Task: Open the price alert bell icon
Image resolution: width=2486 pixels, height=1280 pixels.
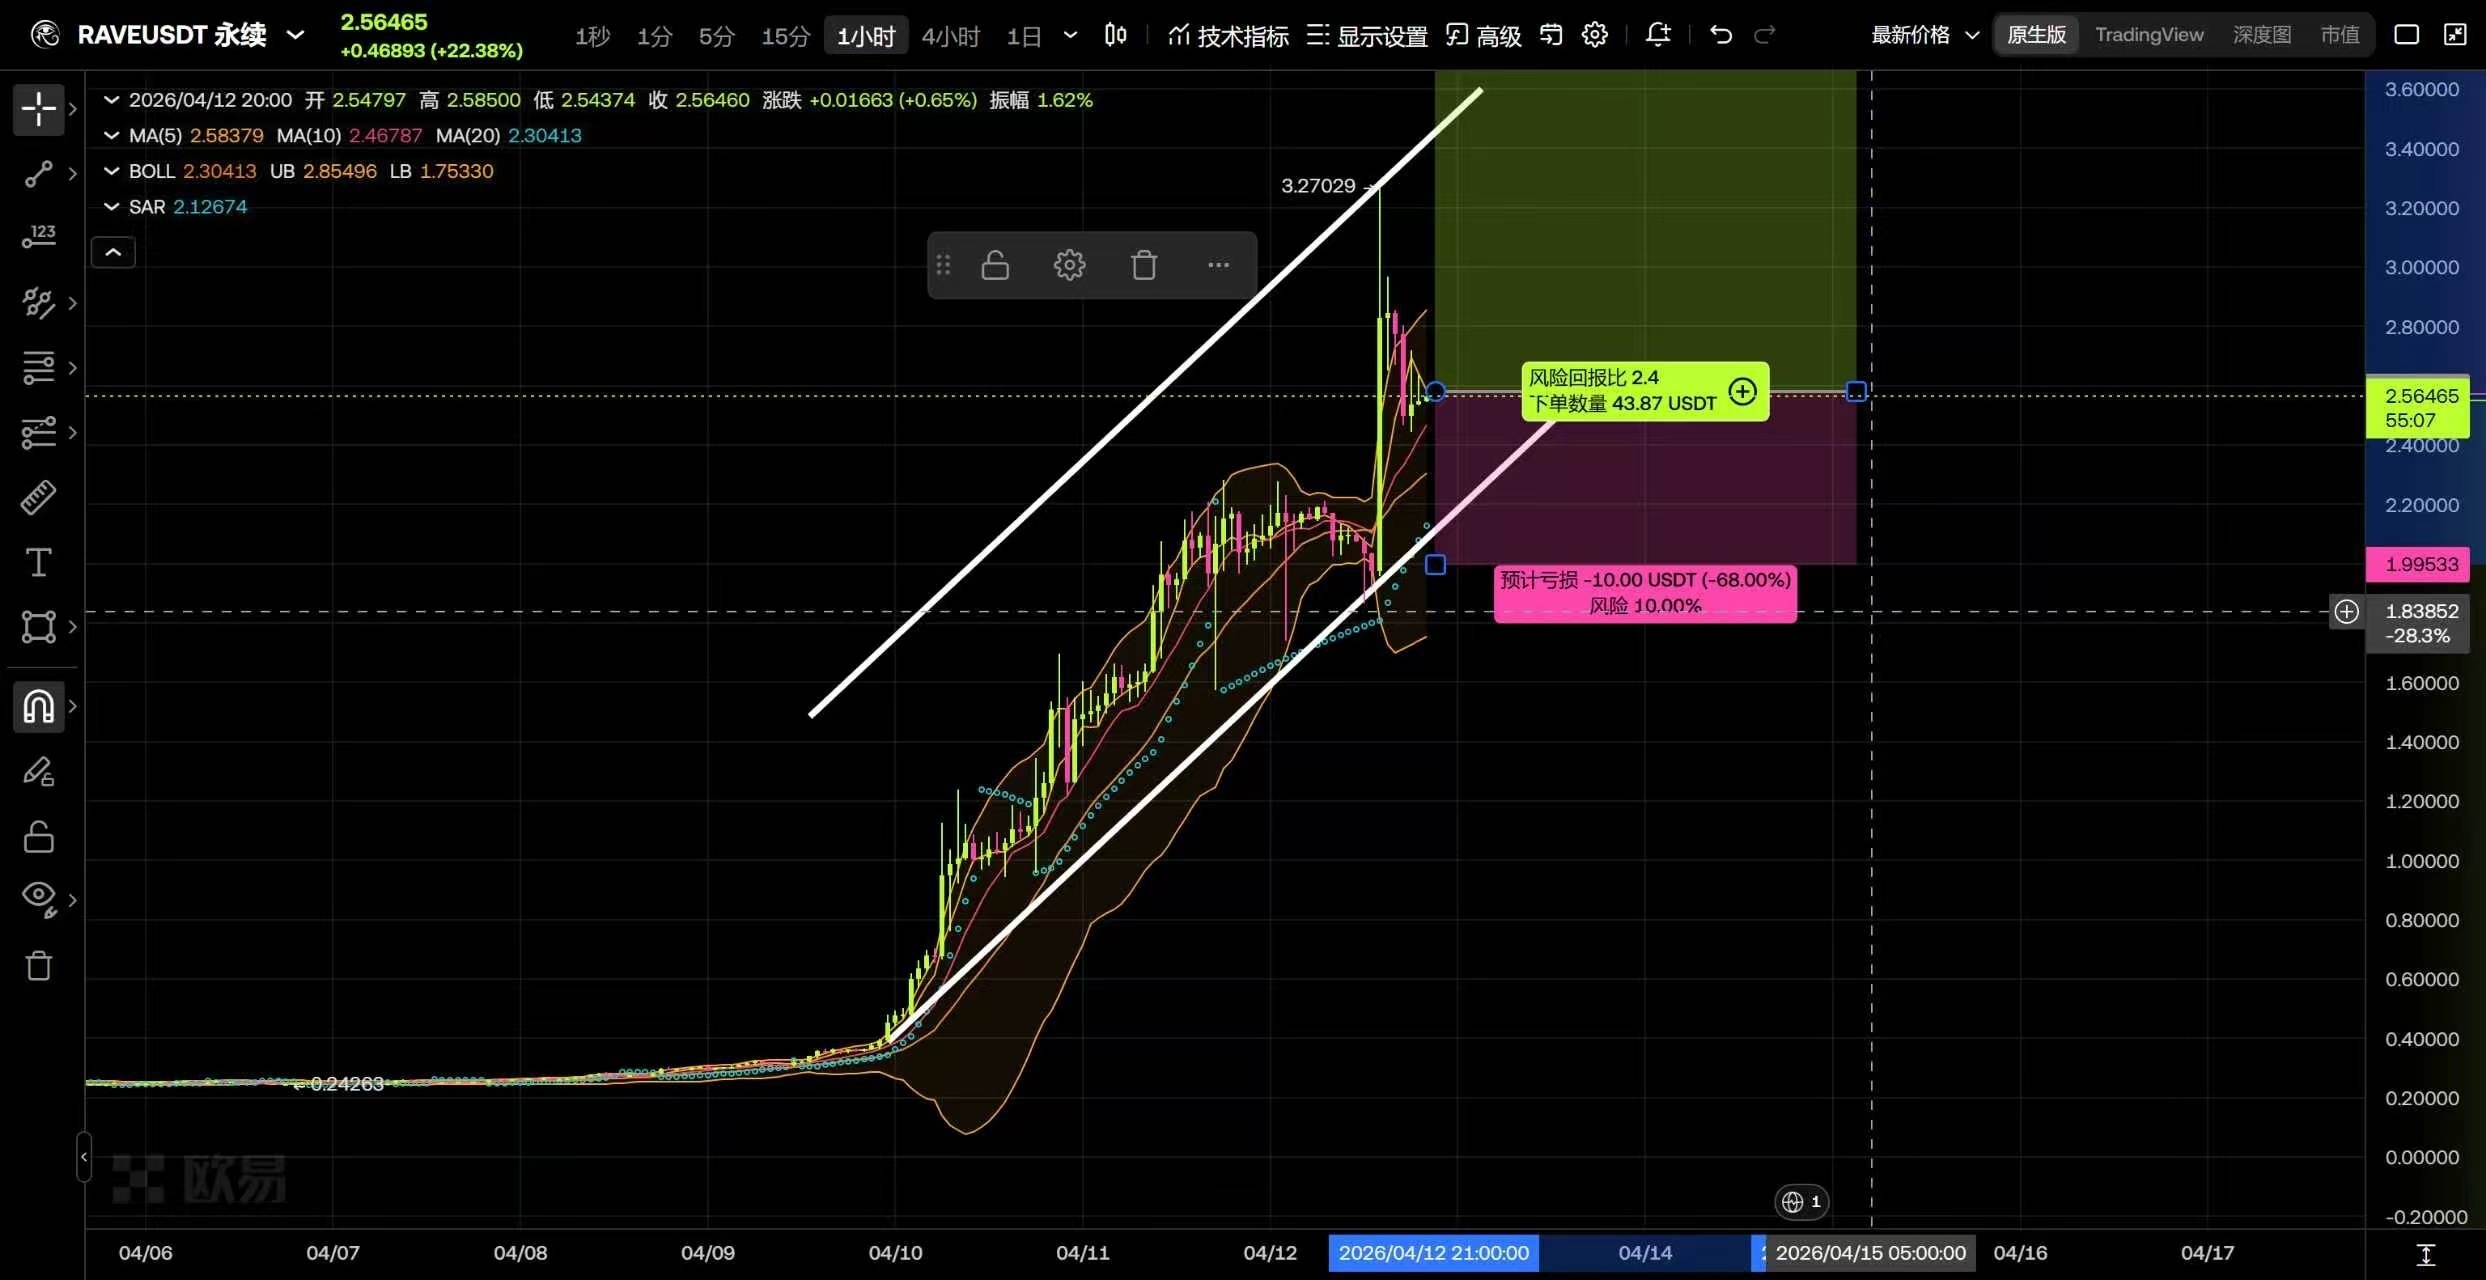Action: point(1657,35)
